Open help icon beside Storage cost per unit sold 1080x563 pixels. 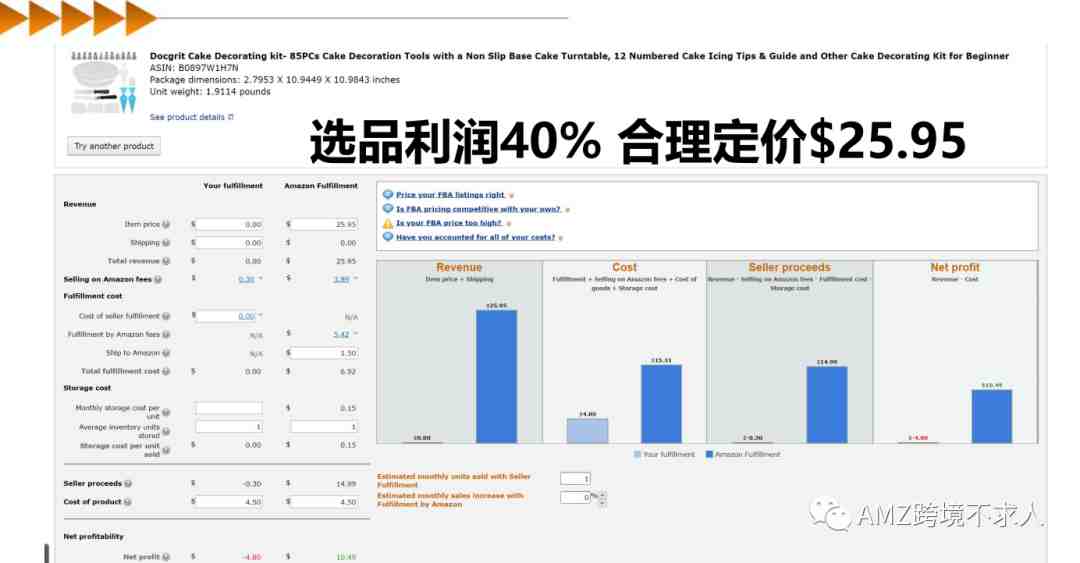(x=166, y=450)
